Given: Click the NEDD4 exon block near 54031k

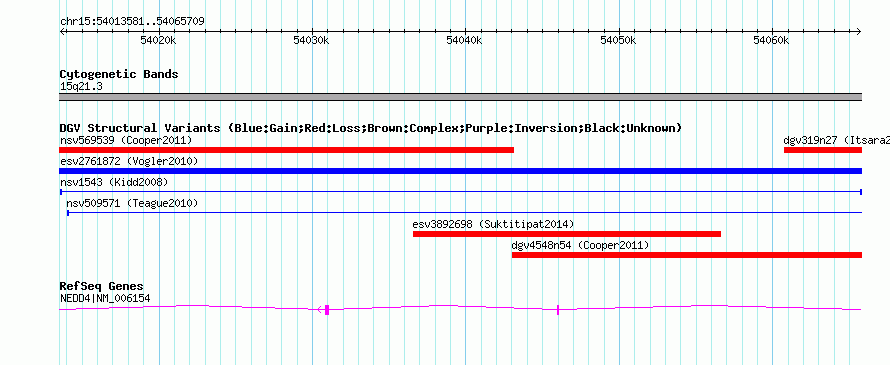Looking at the screenshot, I should (x=327, y=309).
